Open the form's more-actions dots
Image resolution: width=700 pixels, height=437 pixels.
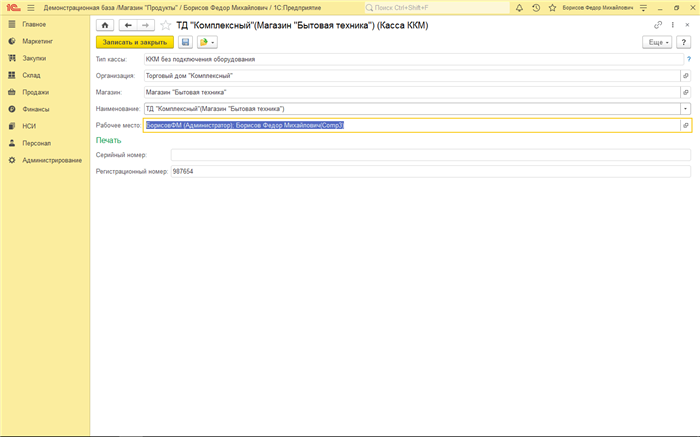click(x=673, y=25)
